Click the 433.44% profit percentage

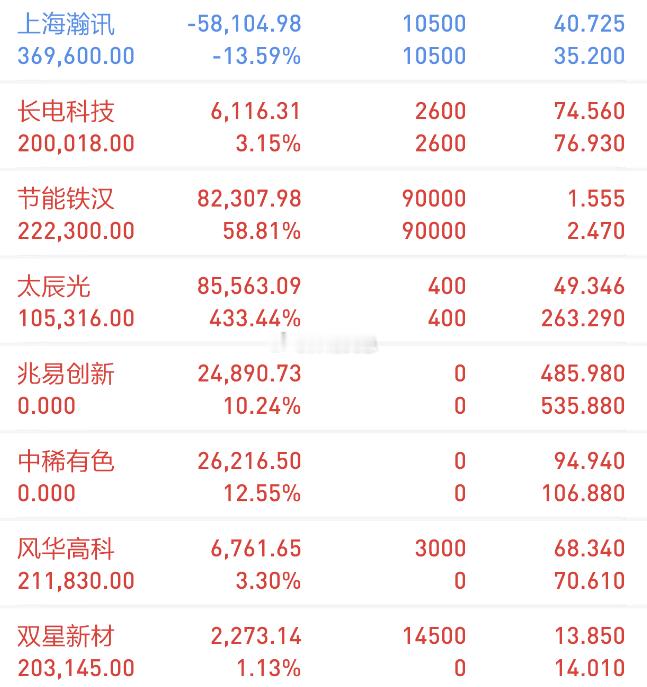[255, 319]
